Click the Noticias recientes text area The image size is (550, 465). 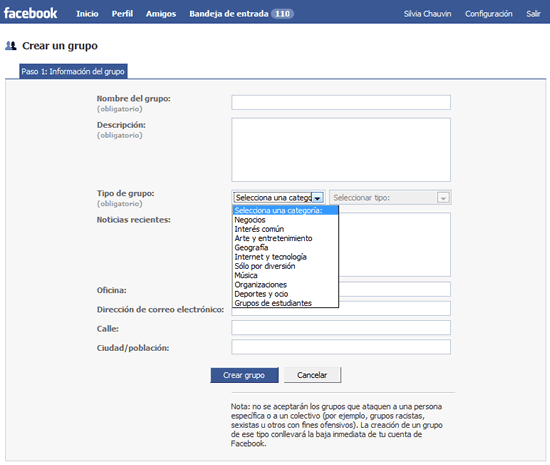point(395,244)
